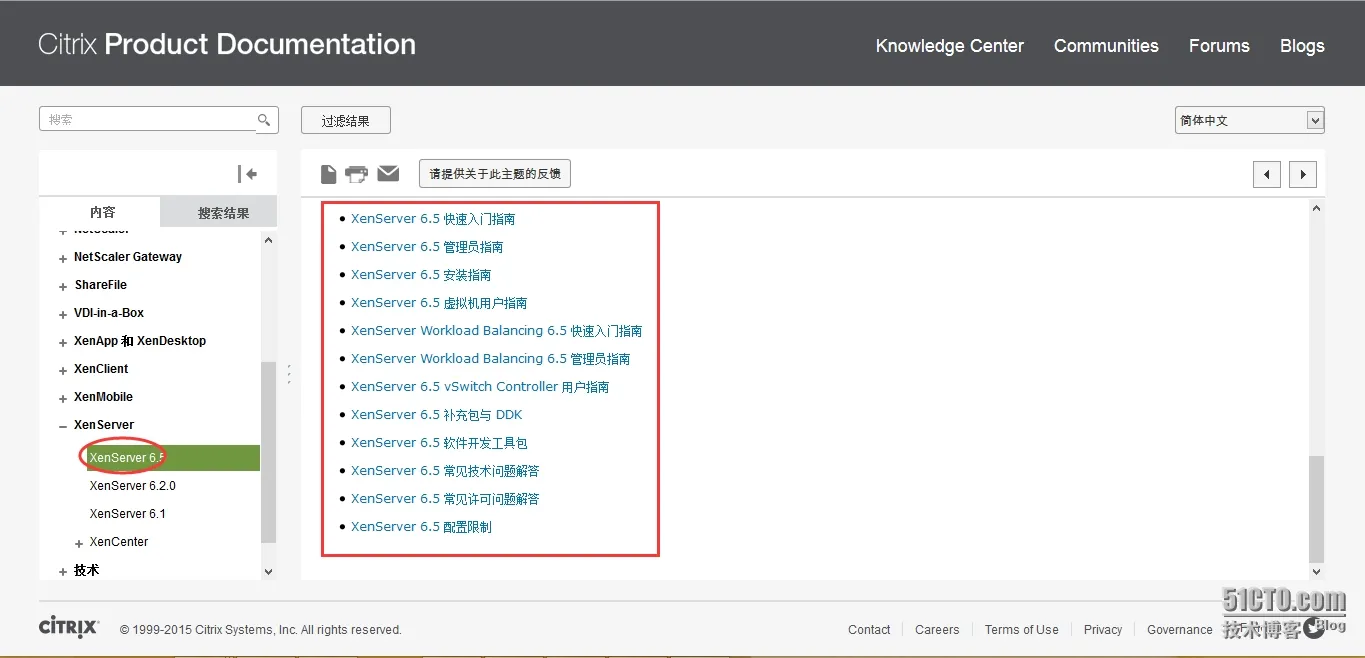
Task: Expand the XenClient tree node
Action: pos(63,370)
